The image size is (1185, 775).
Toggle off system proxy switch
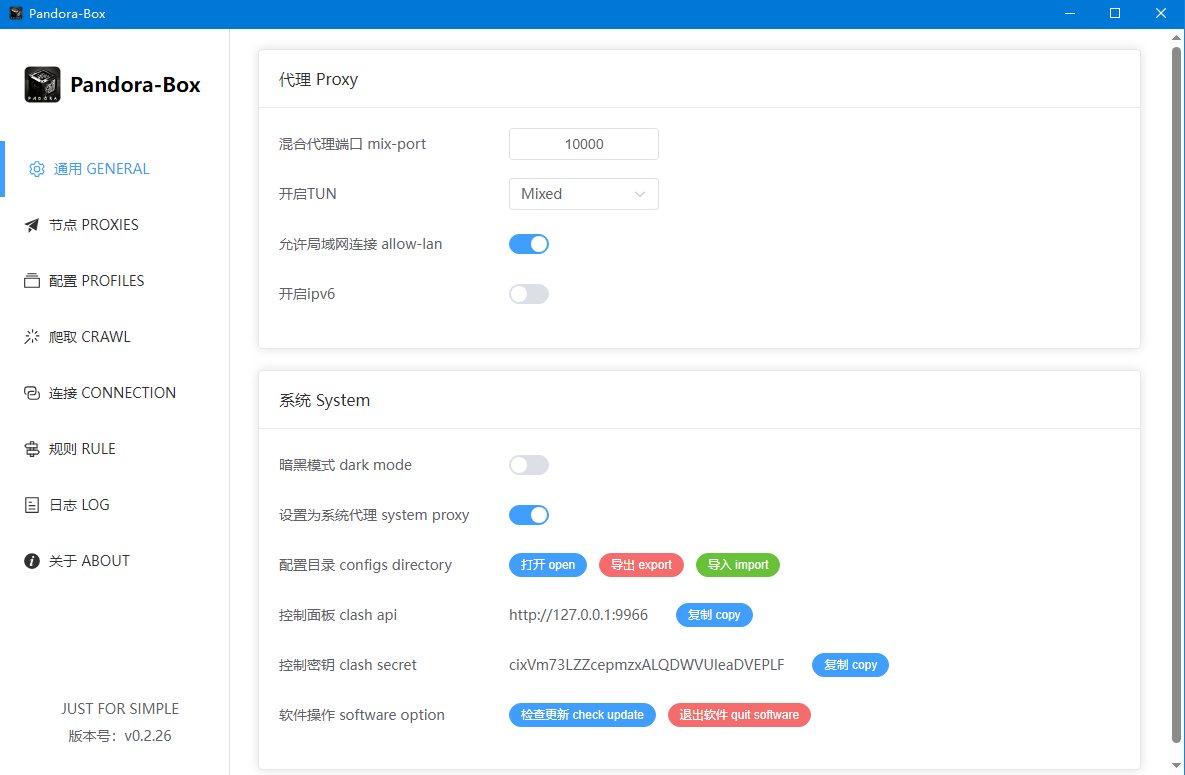529,515
